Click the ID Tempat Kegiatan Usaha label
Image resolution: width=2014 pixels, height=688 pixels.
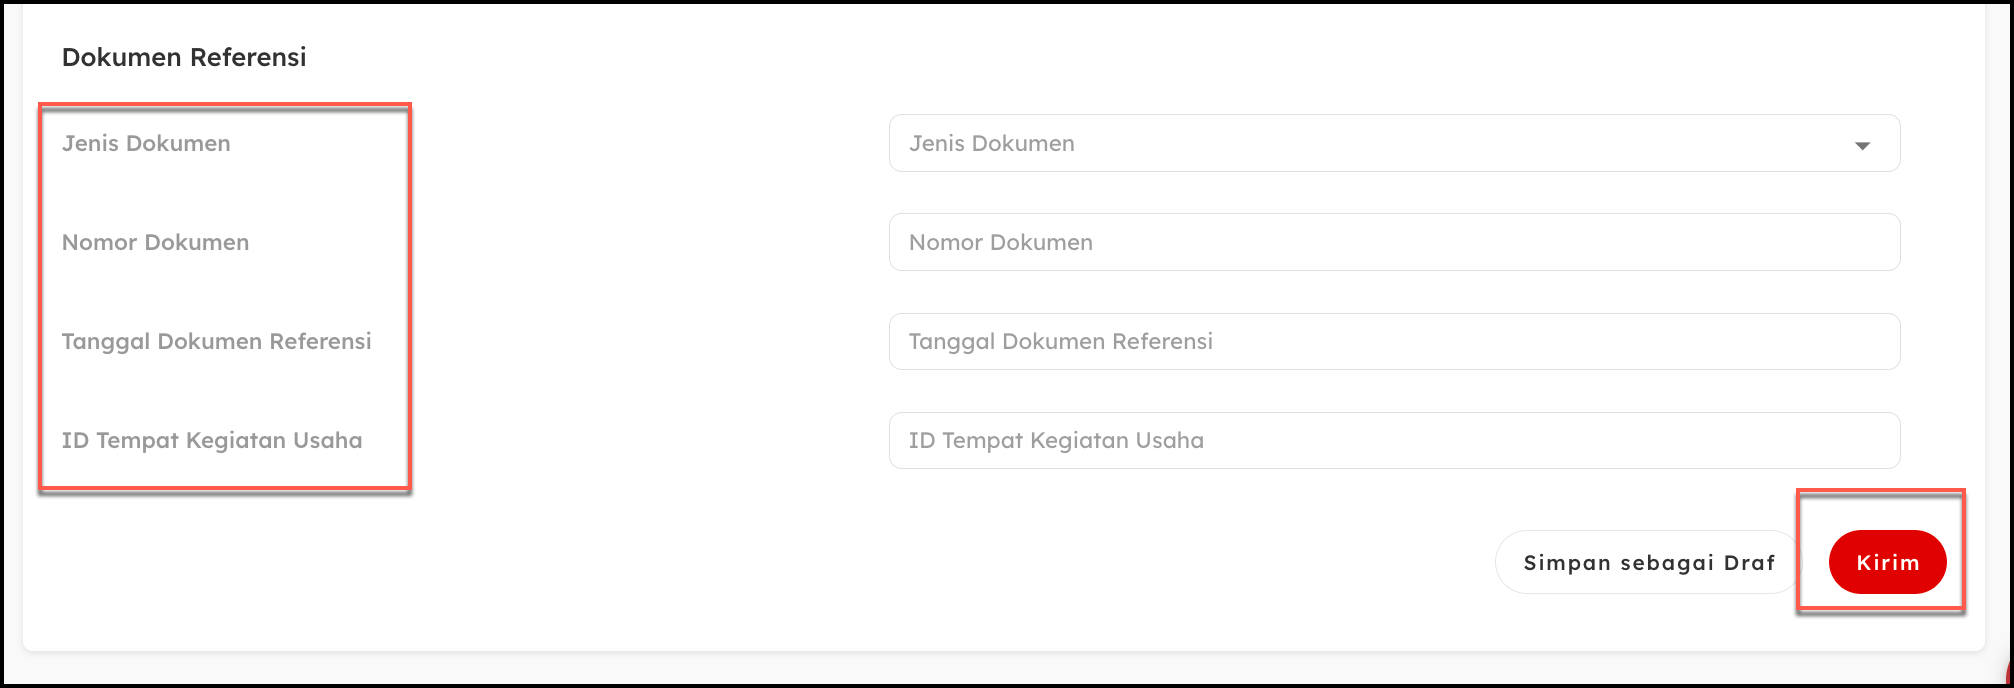pos(212,440)
